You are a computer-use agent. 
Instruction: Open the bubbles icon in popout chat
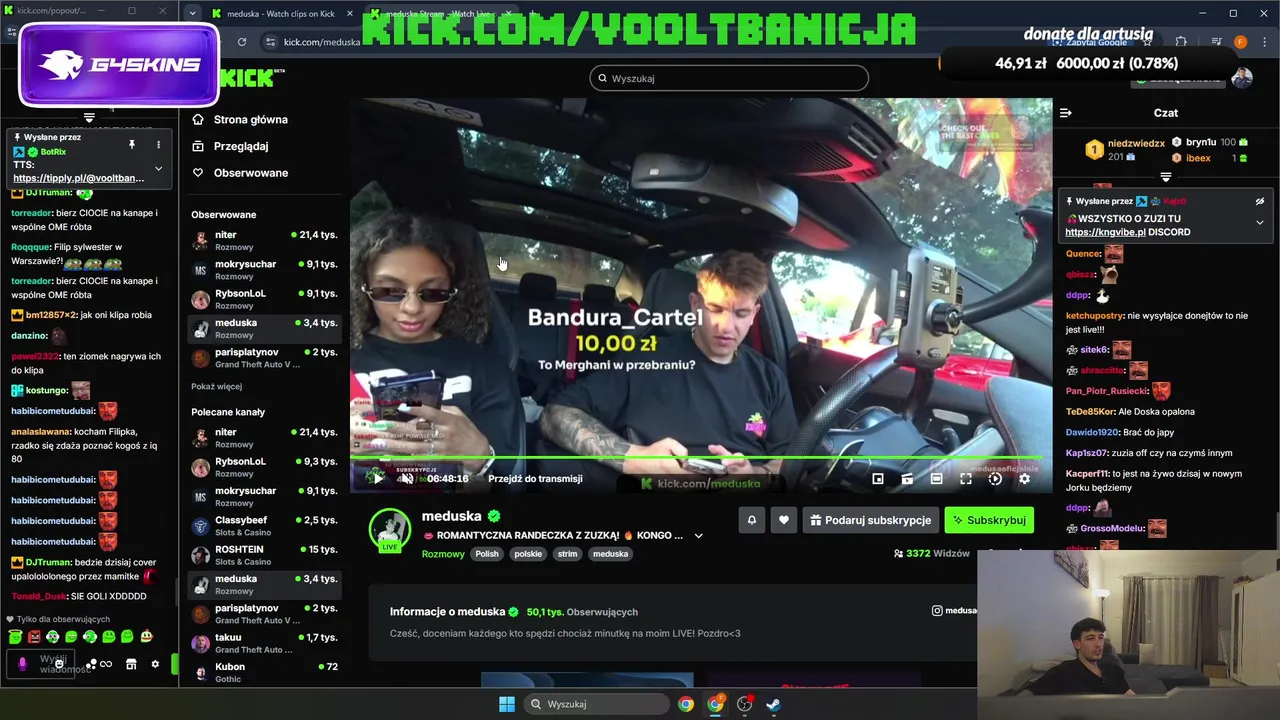point(91,664)
